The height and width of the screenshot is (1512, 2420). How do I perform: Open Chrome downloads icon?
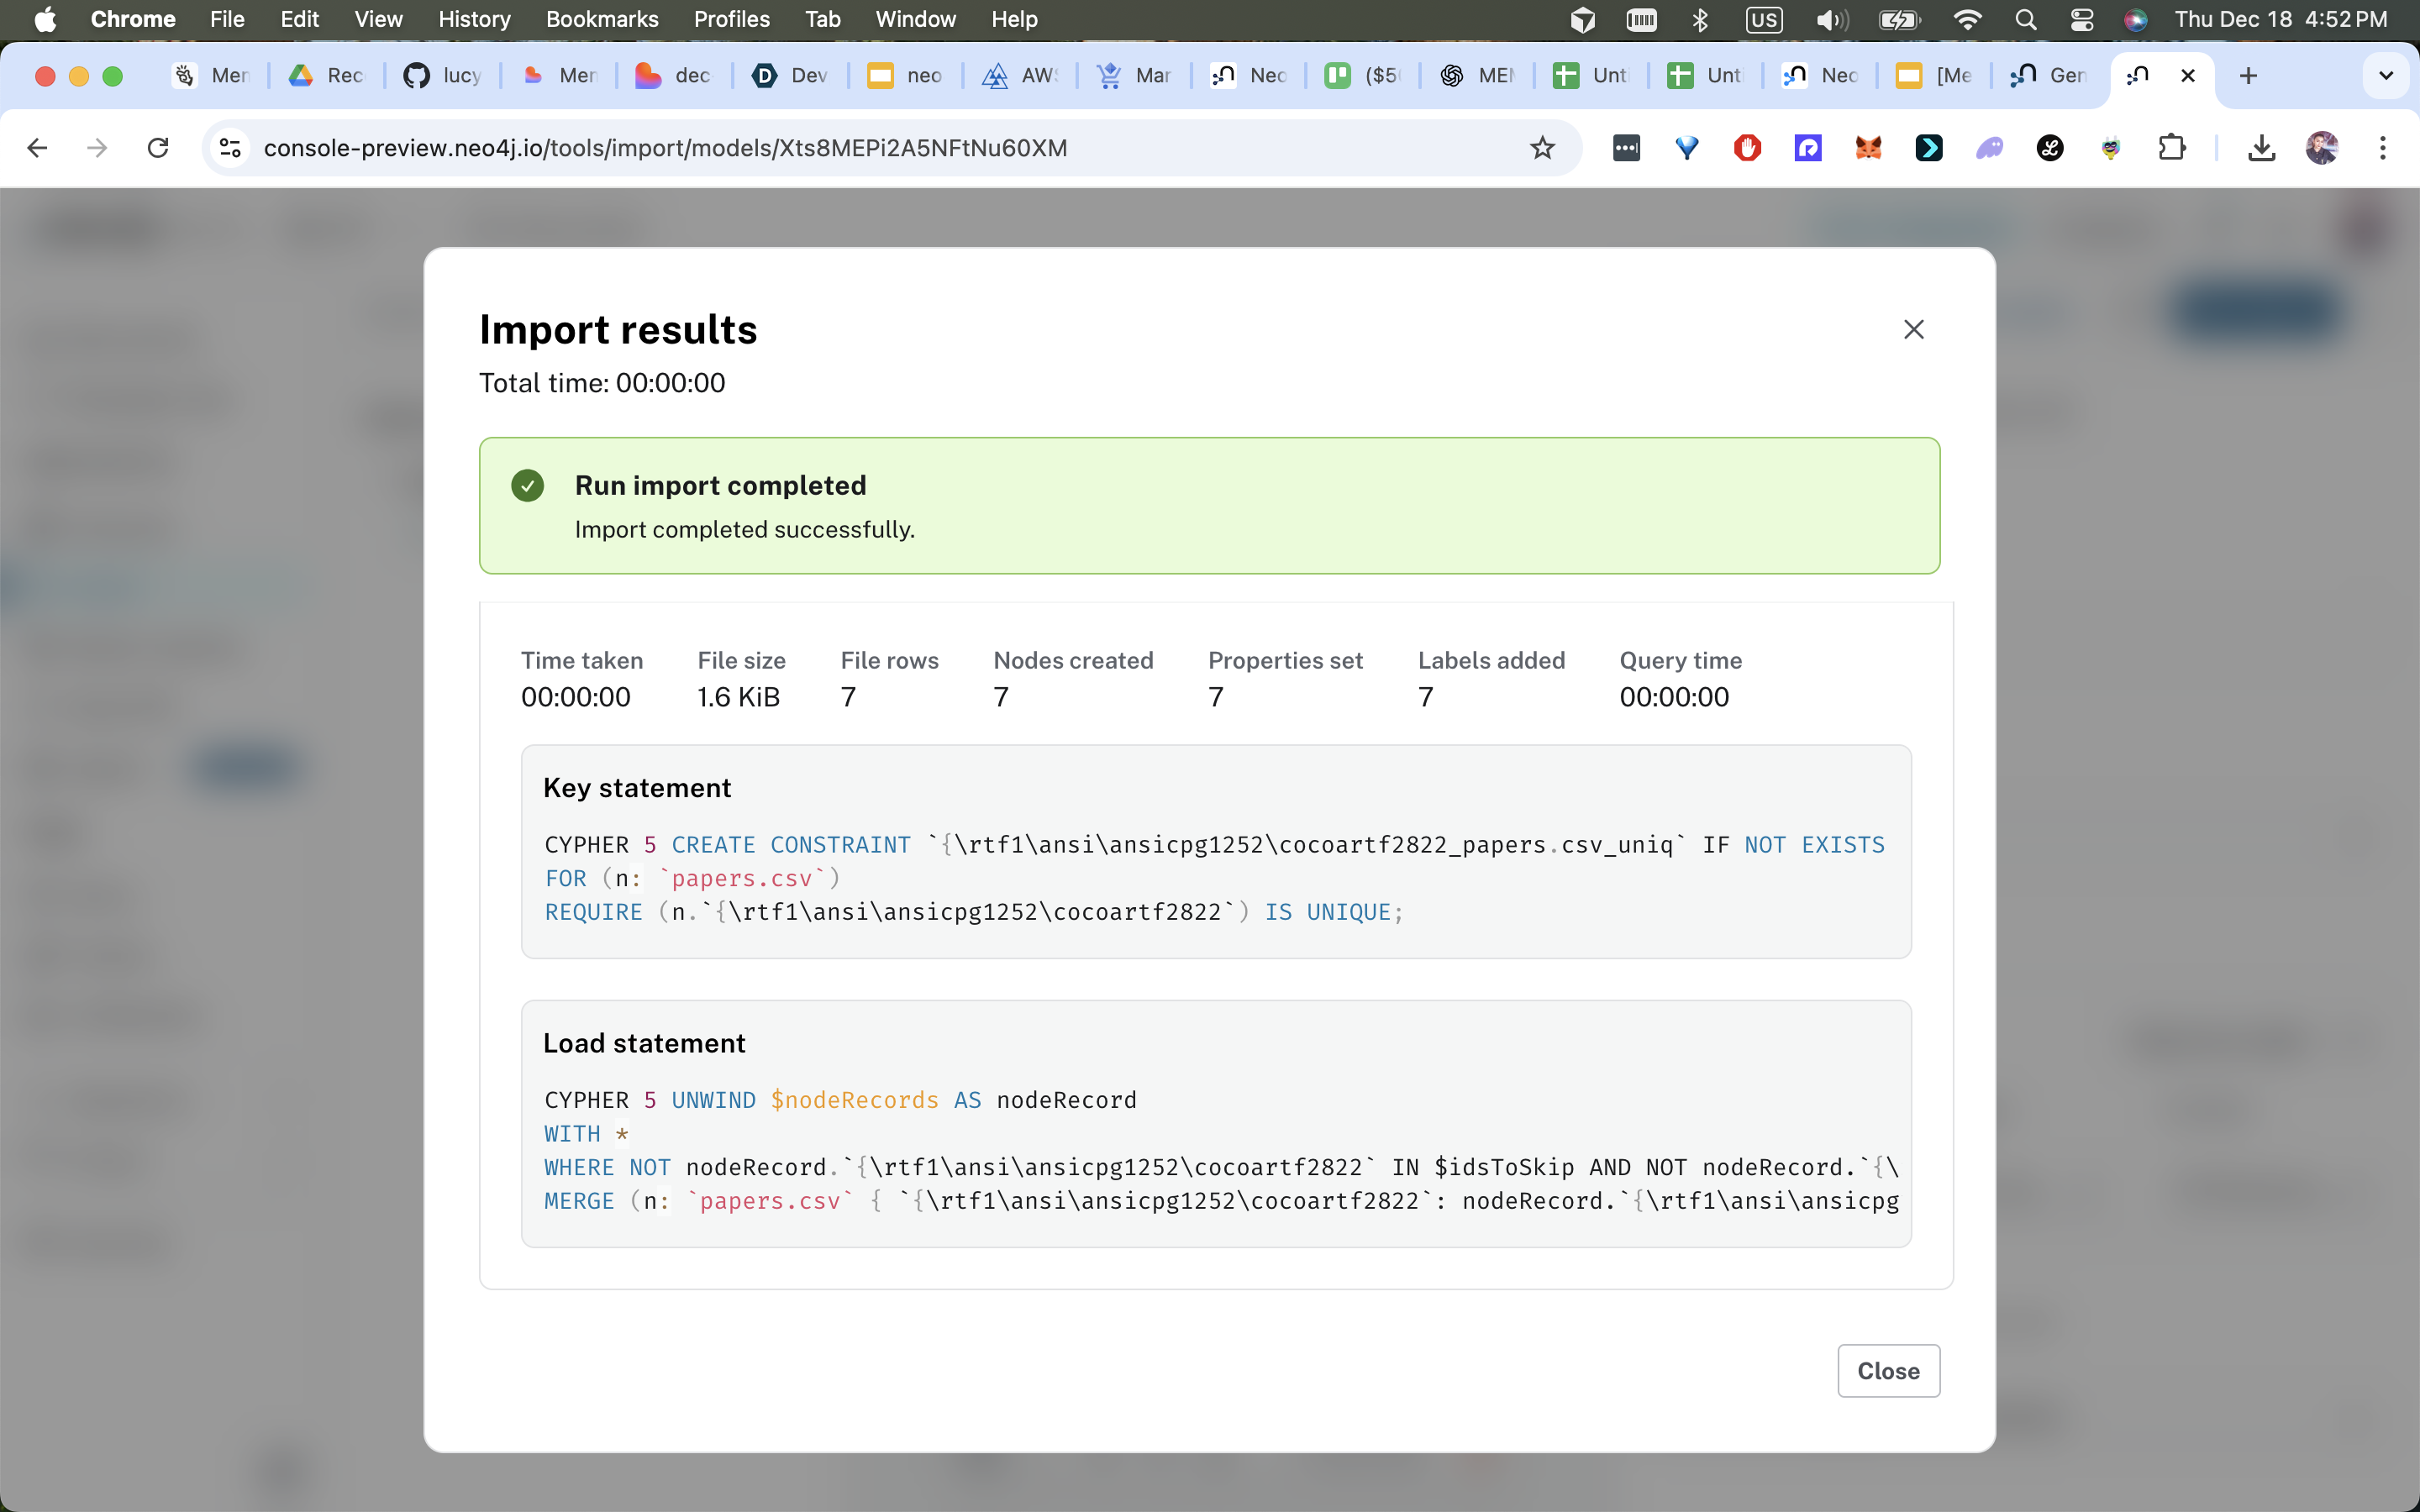pos(2261,148)
